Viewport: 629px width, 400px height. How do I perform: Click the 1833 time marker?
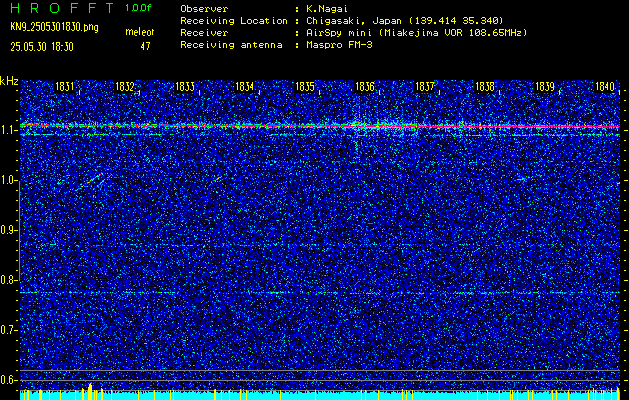[x=185, y=86]
